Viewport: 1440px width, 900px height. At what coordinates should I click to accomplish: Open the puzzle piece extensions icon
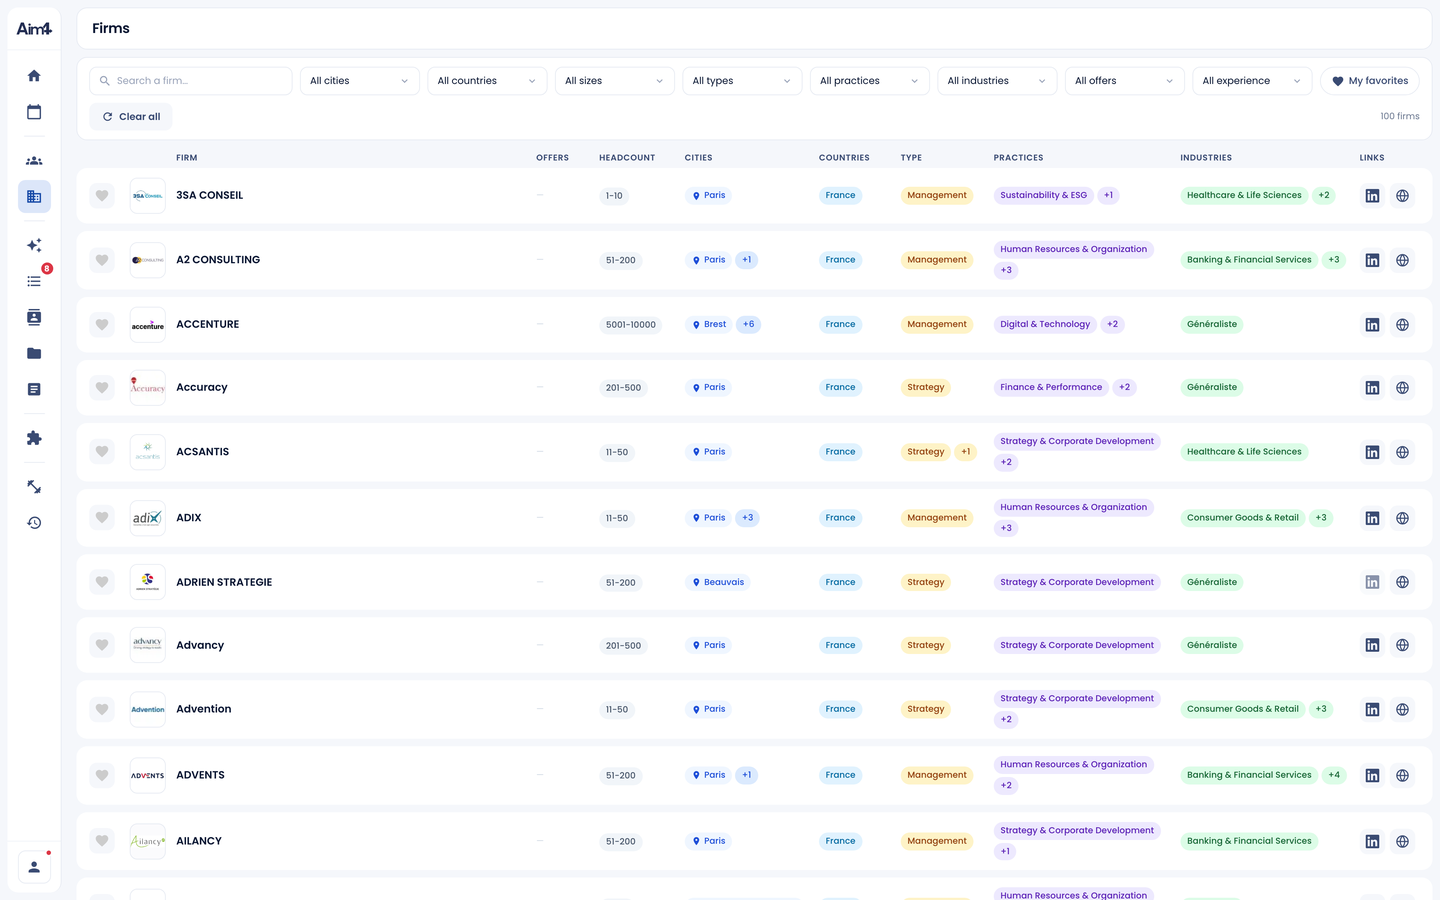34,438
